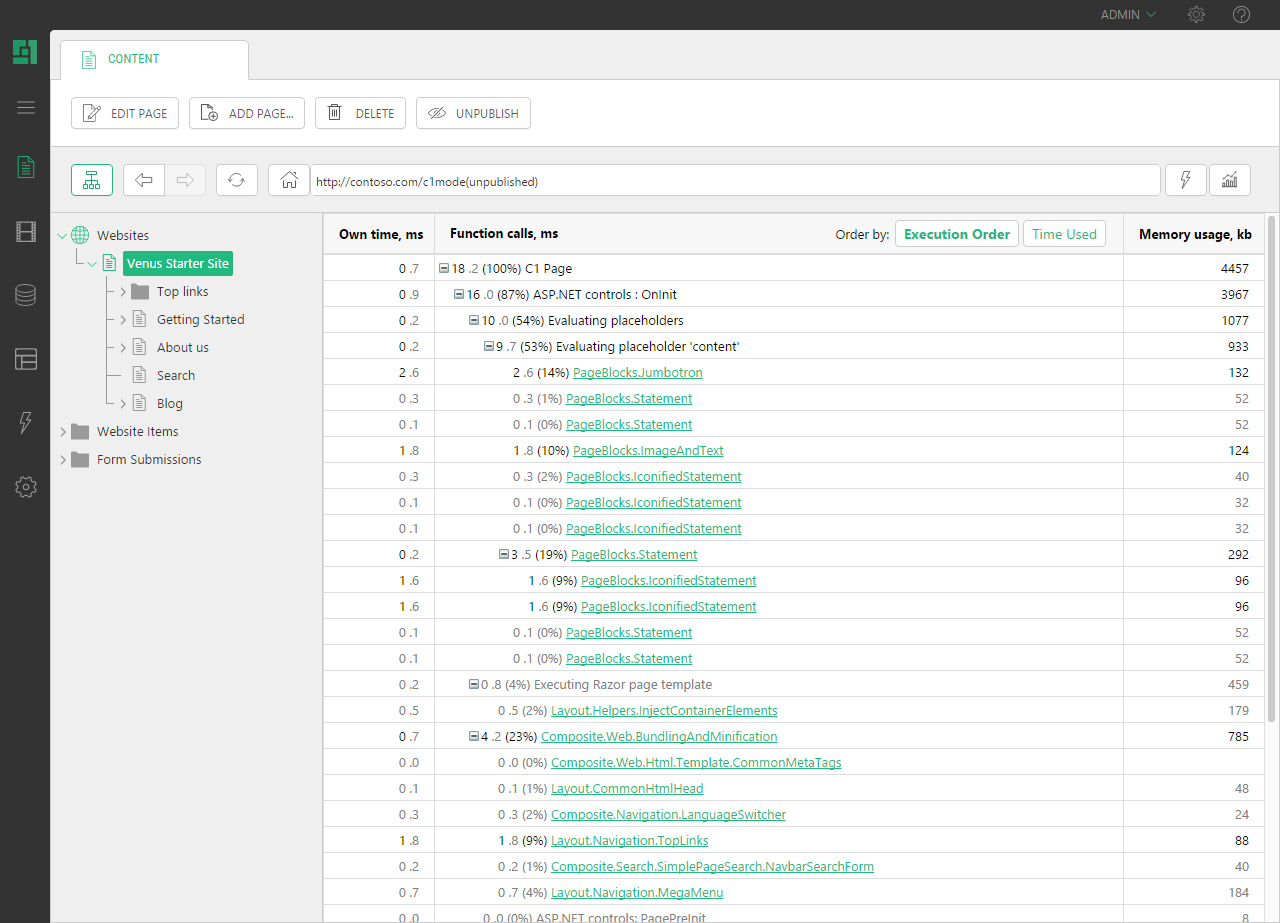
Task: Run the profiler via the lightning icon
Action: point(1186,180)
